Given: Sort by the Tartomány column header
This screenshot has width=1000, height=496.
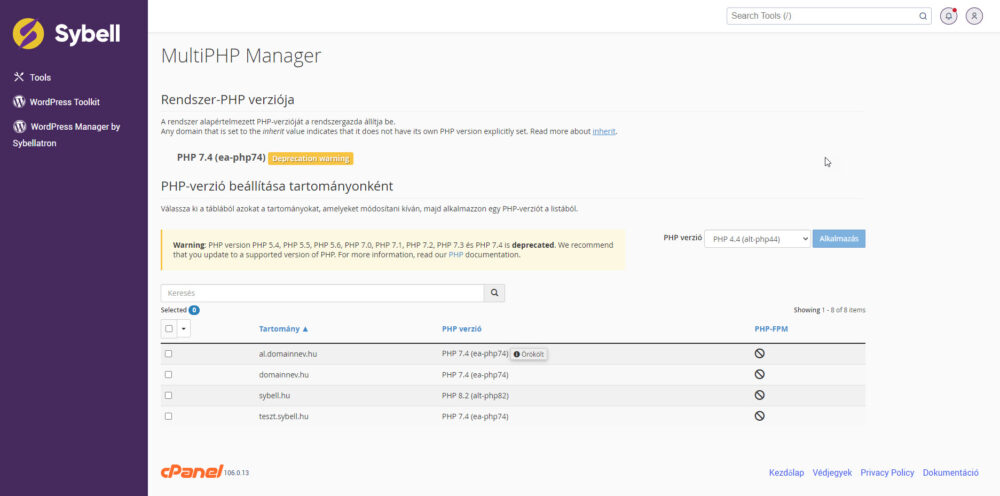Looking at the screenshot, I should tap(283, 328).
